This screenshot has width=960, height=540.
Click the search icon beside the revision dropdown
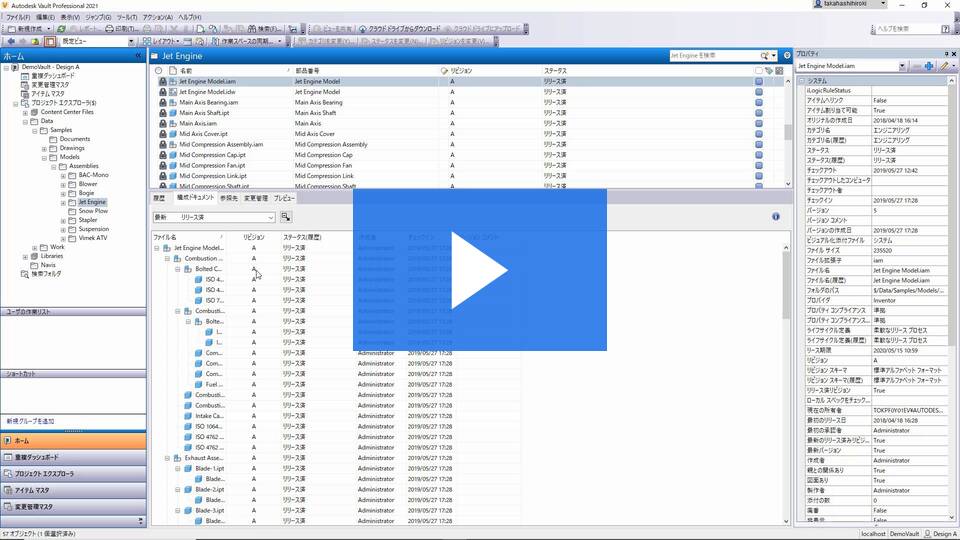(285, 216)
